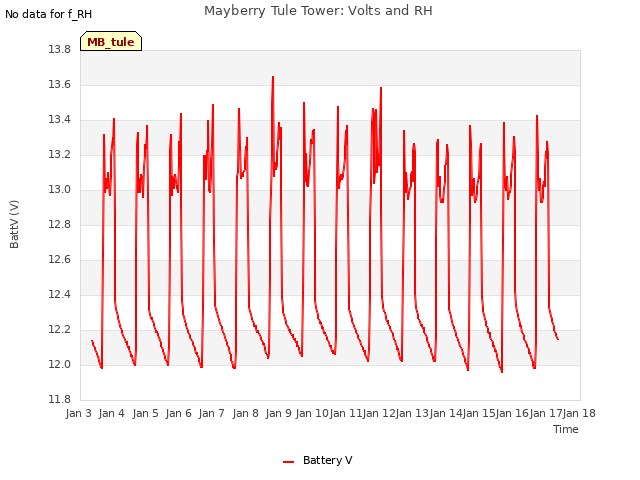Click the Jan 3 x-axis tick label

point(79,413)
